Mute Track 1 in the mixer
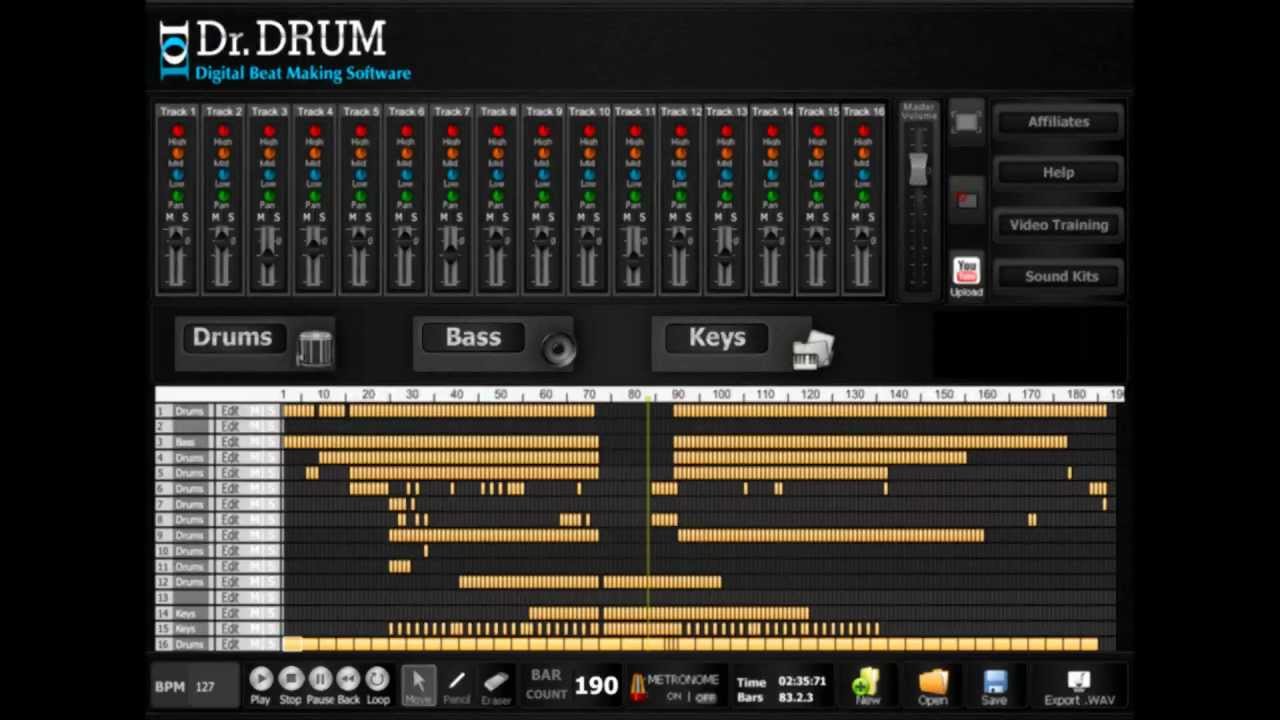This screenshot has width=1280, height=720. 170,217
